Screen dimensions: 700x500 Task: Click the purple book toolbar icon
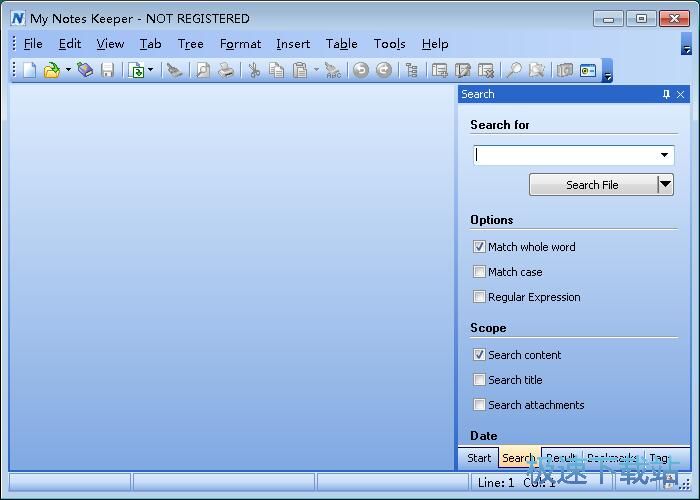click(x=85, y=70)
